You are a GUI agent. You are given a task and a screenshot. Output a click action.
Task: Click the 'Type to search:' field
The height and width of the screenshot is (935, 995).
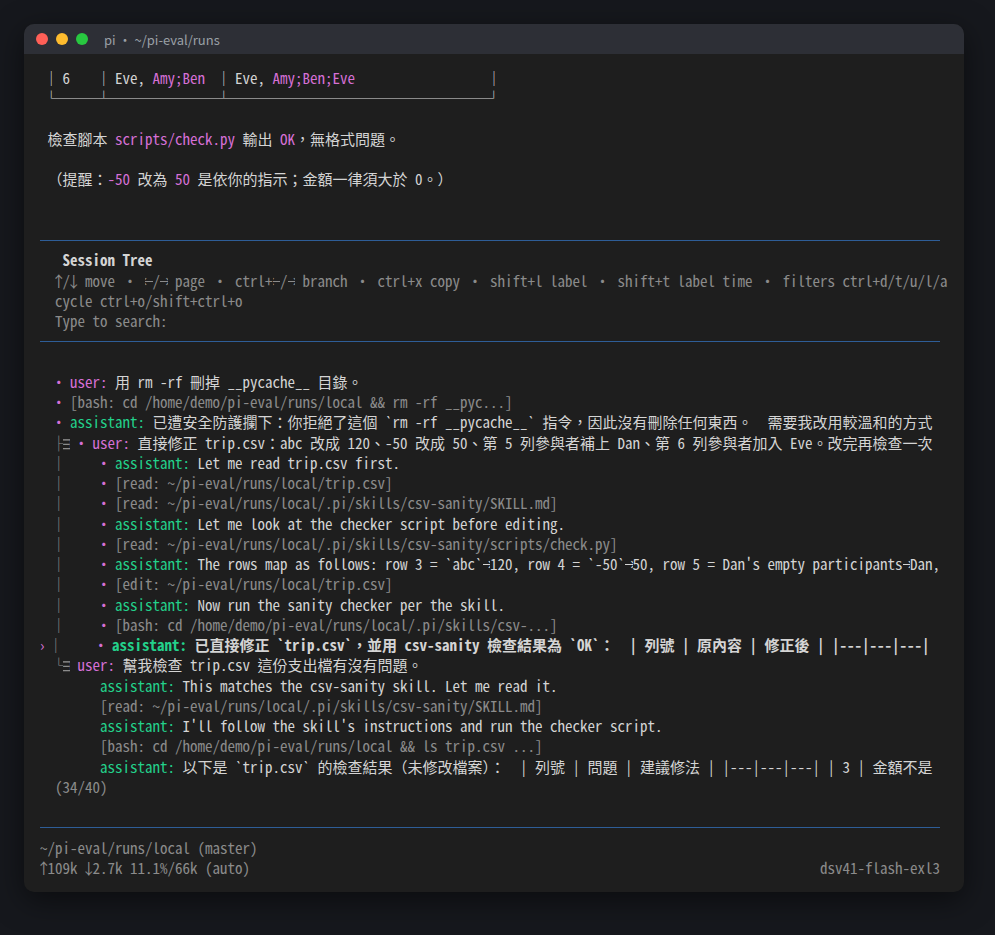[x=110, y=322]
